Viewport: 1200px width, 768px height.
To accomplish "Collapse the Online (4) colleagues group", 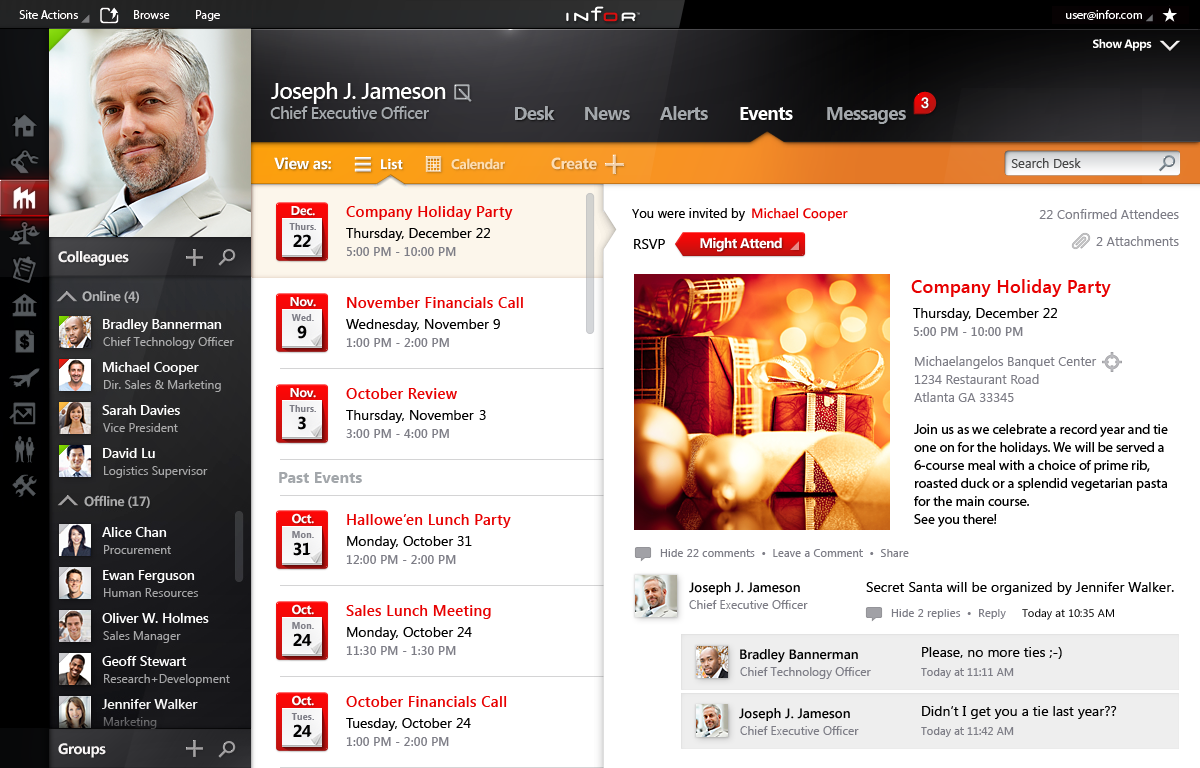I will point(99,296).
